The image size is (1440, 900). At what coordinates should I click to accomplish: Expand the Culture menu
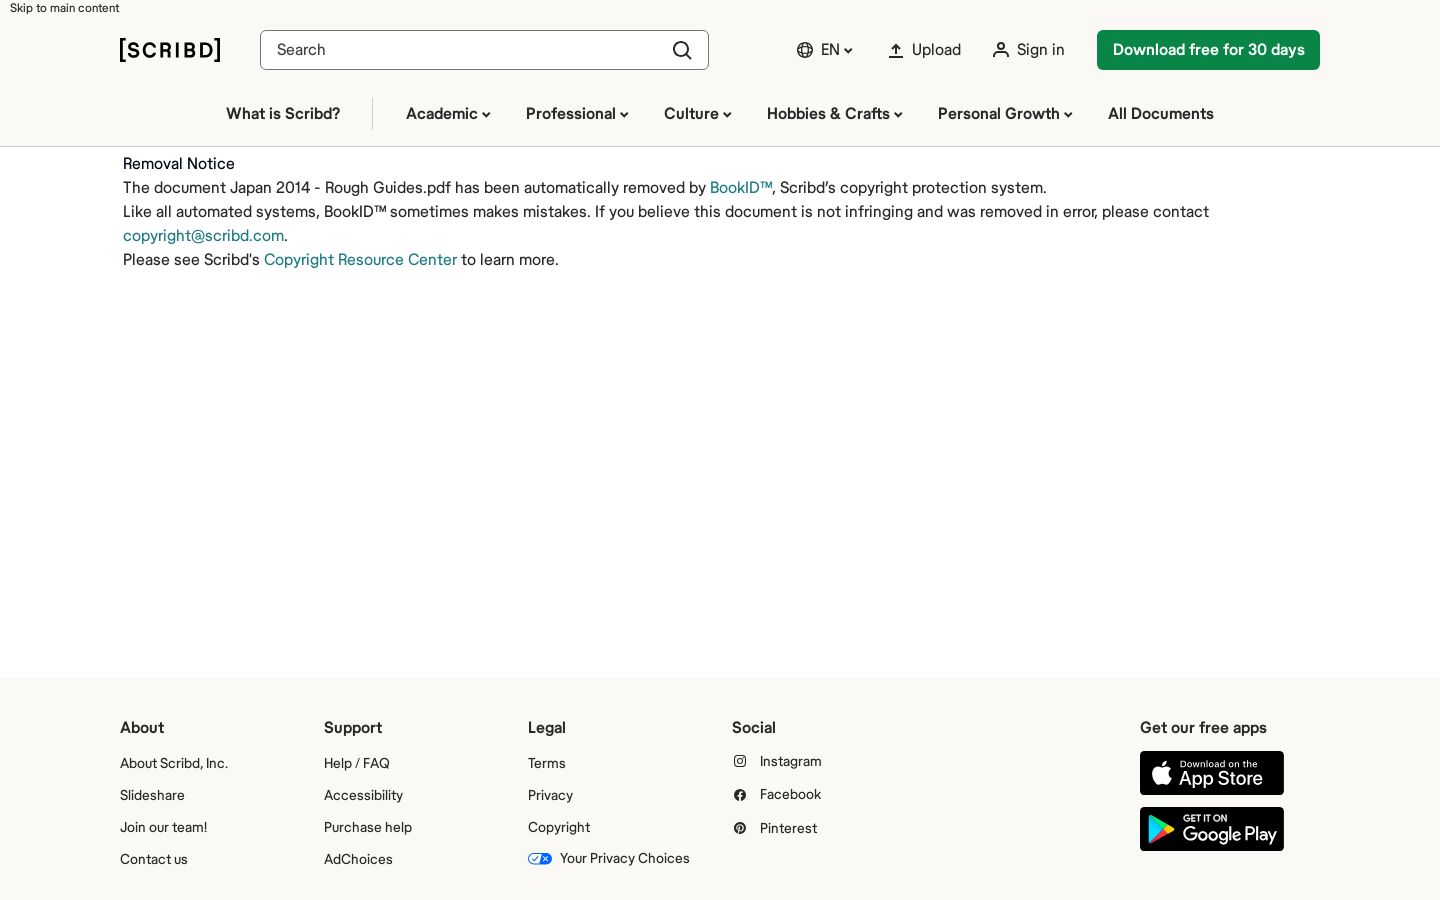[x=698, y=114]
